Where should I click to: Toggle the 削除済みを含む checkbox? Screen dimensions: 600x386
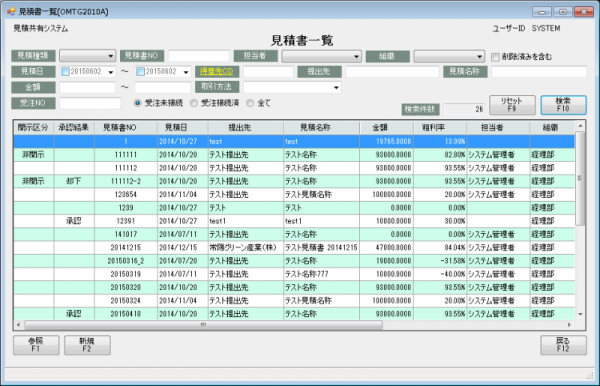pyautogui.click(x=495, y=57)
